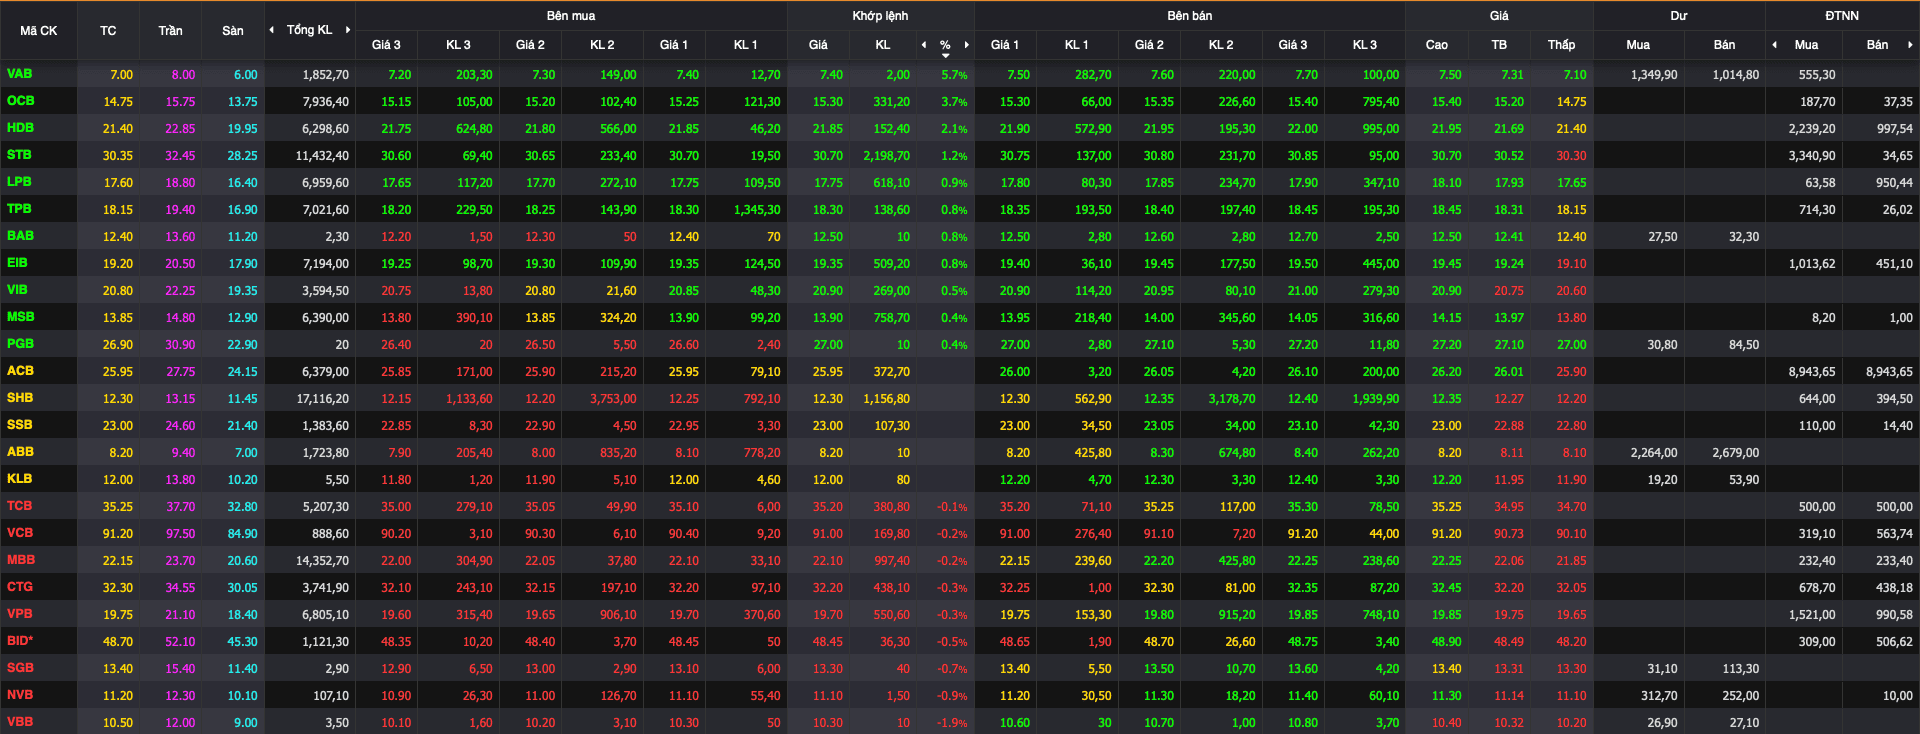The image size is (1920, 734).
Task: Sort by the Cao price column
Action: click(x=1436, y=45)
